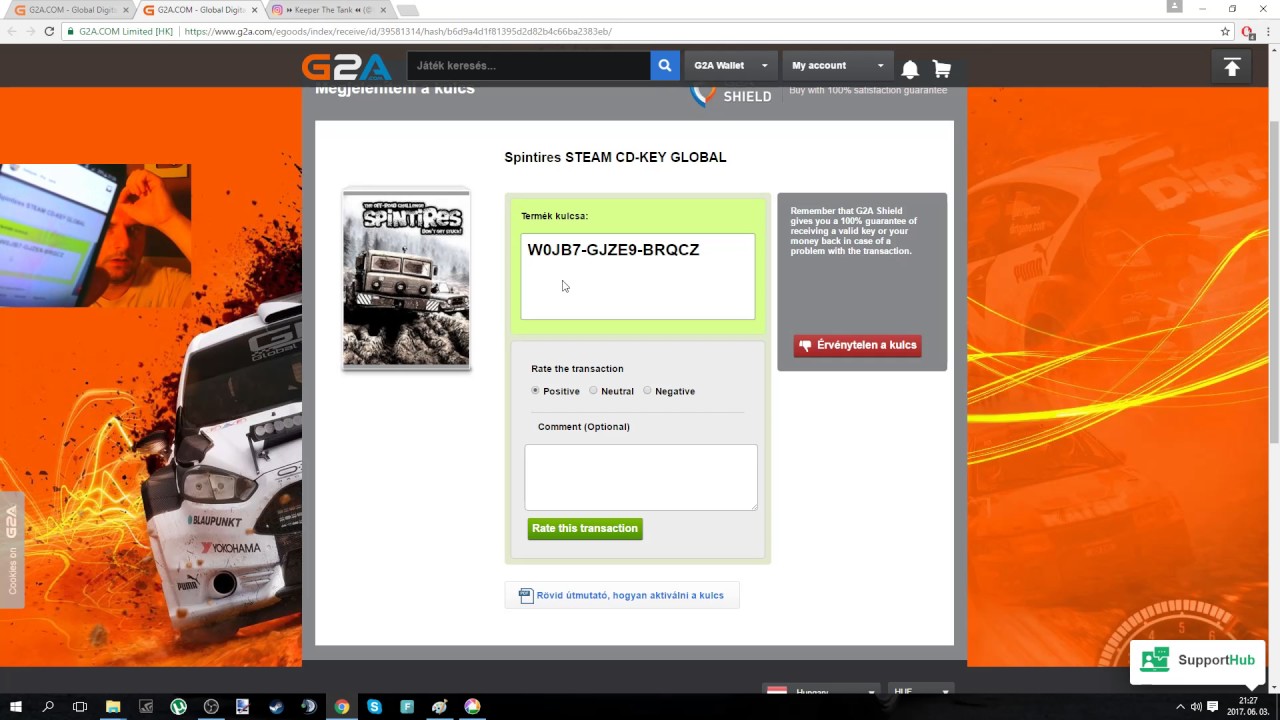This screenshot has width=1280, height=720.
Task: Select the Positive rating option
Action: [x=535, y=391]
